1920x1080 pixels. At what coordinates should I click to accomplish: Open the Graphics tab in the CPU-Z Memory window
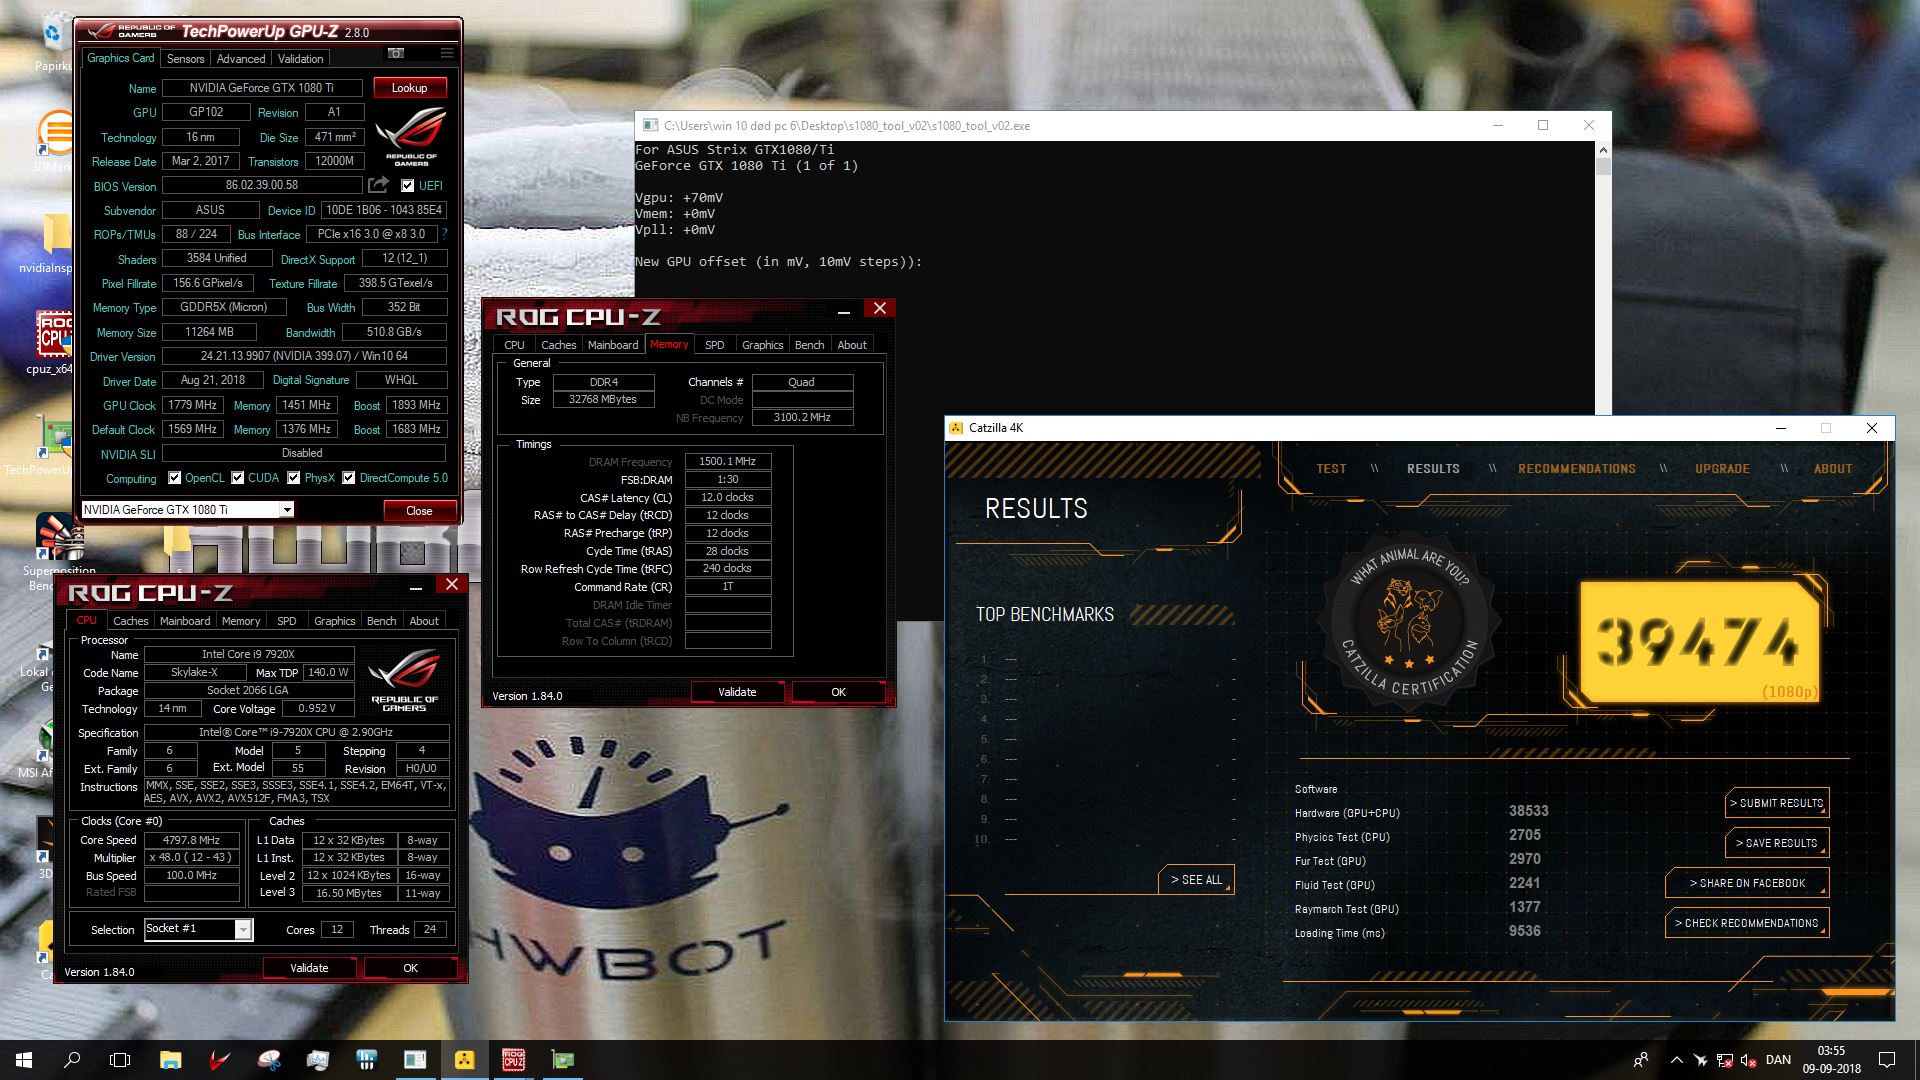pyautogui.click(x=762, y=345)
